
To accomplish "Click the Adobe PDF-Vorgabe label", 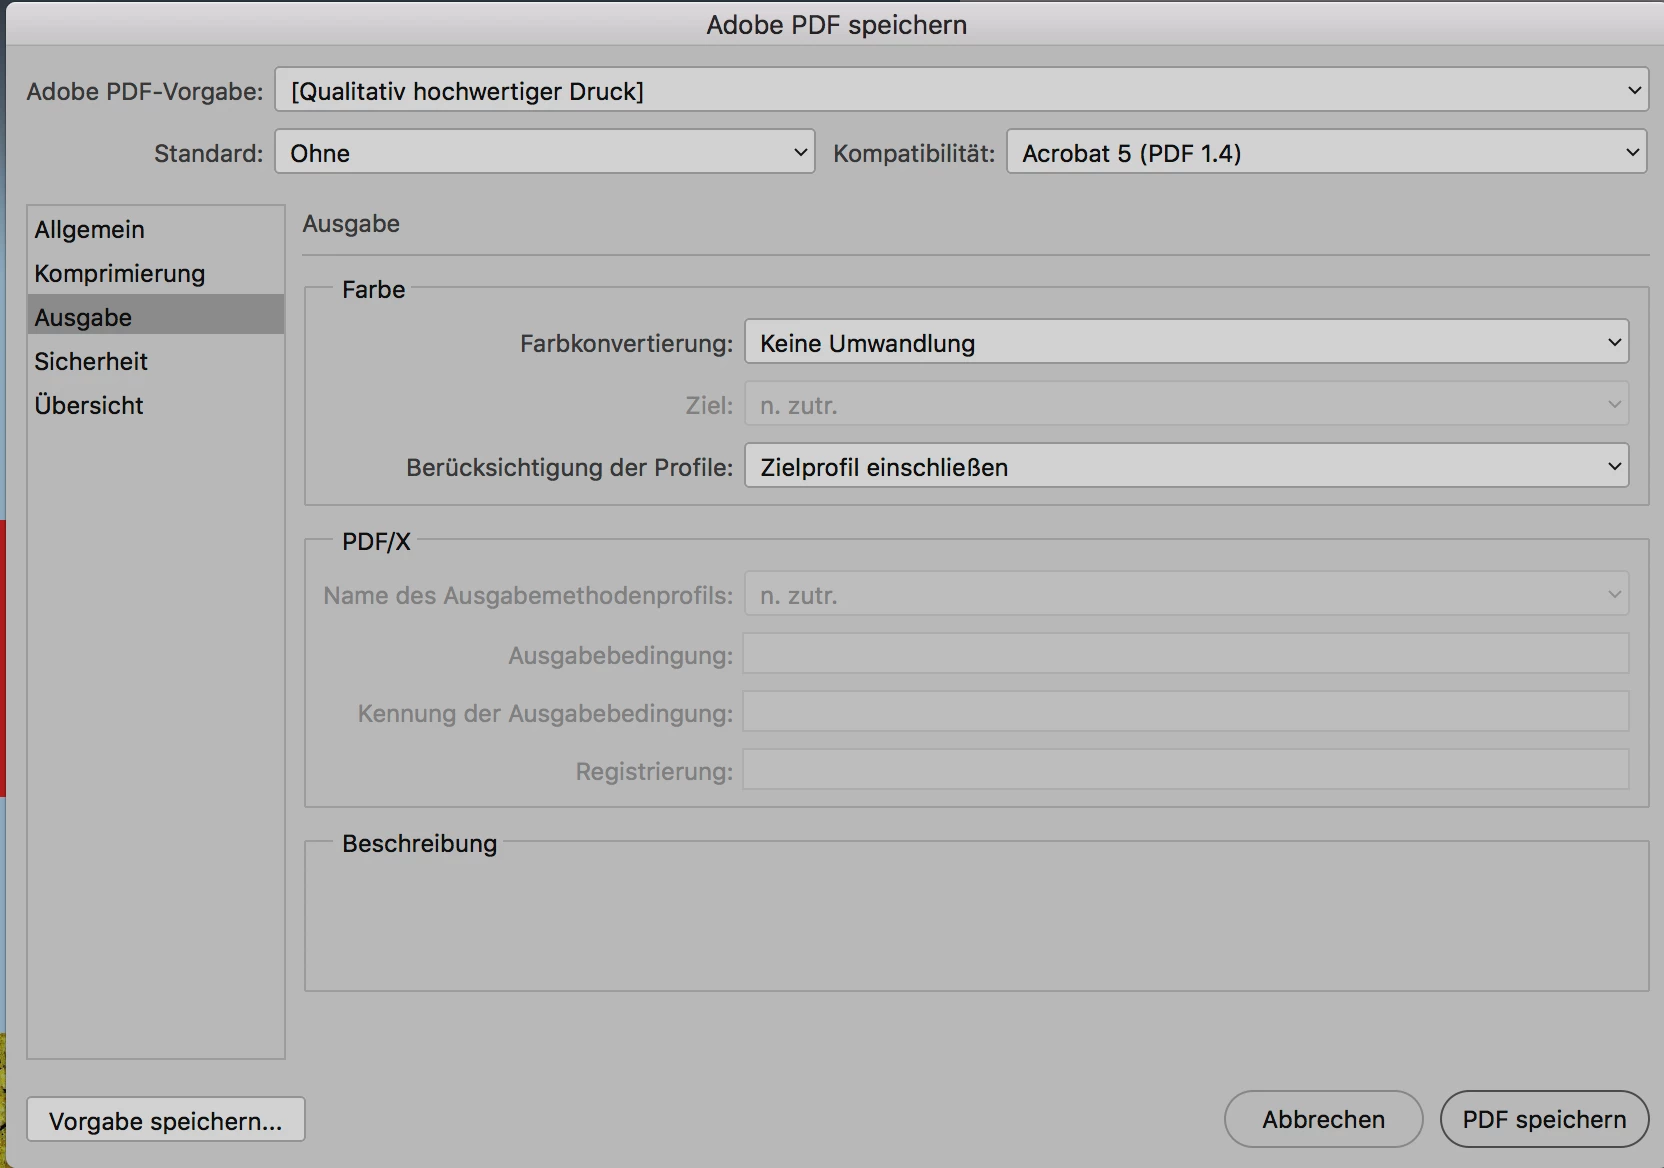I will click(145, 91).
